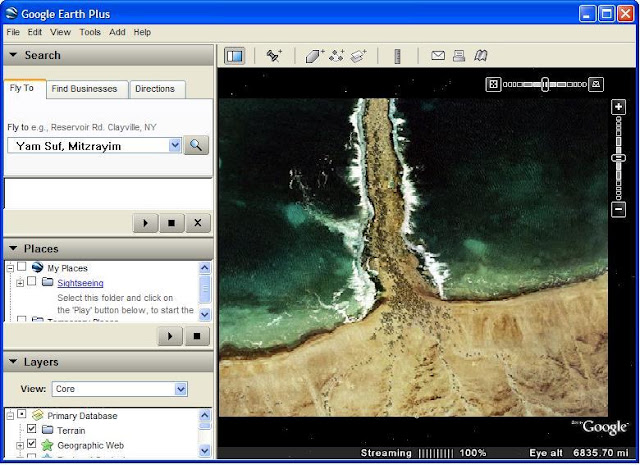
Task: Uncheck the Geographic Web checkbox
Action: [x=31, y=443]
